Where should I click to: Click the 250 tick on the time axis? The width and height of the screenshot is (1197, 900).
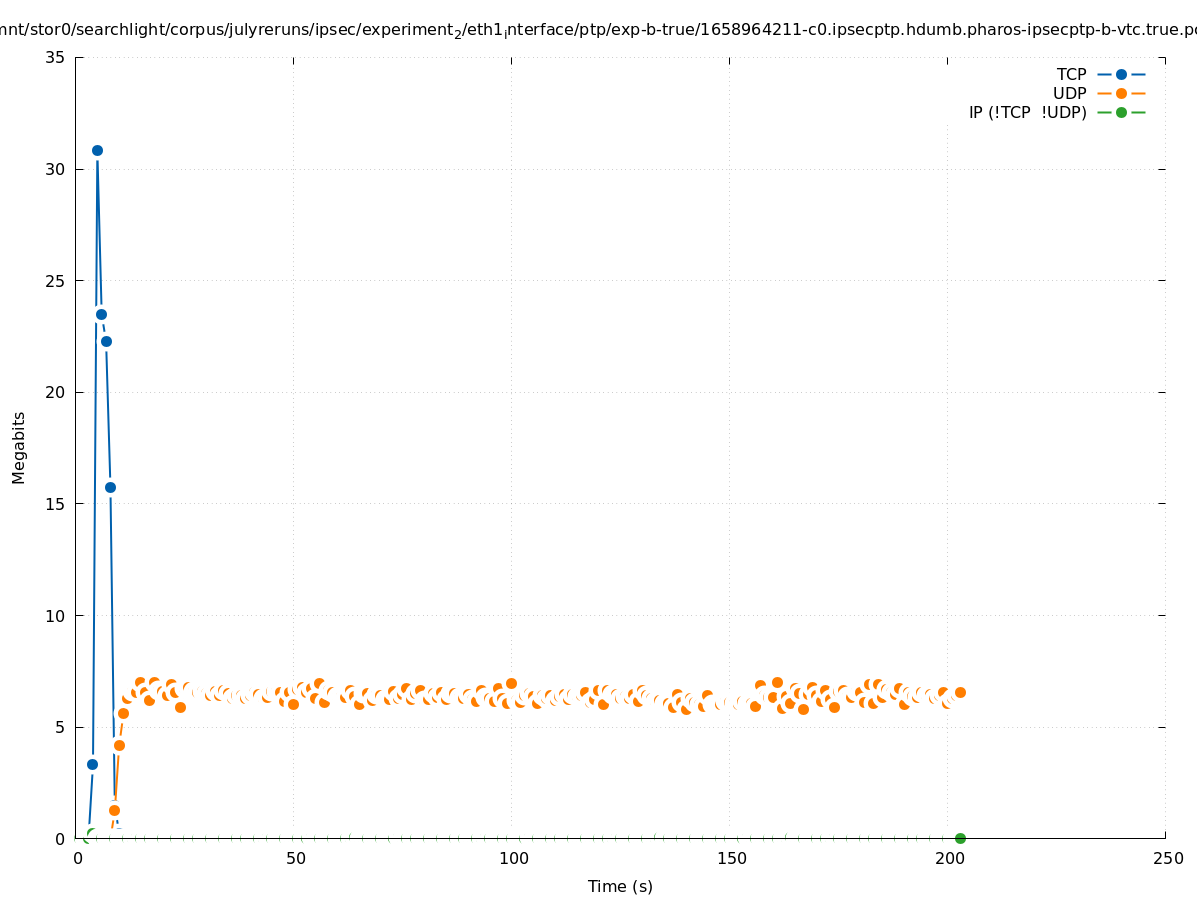(x=1167, y=859)
